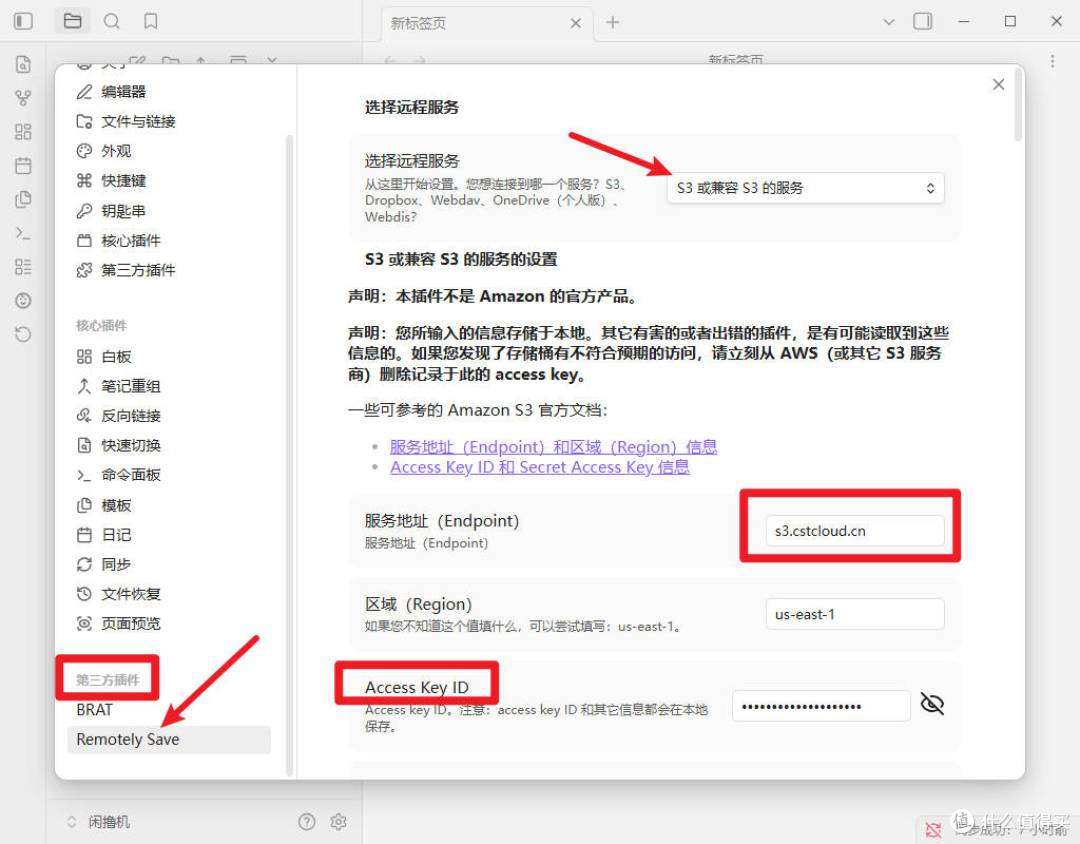Close the settings dialog
This screenshot has height=844, width=1080.
[998, 84]
